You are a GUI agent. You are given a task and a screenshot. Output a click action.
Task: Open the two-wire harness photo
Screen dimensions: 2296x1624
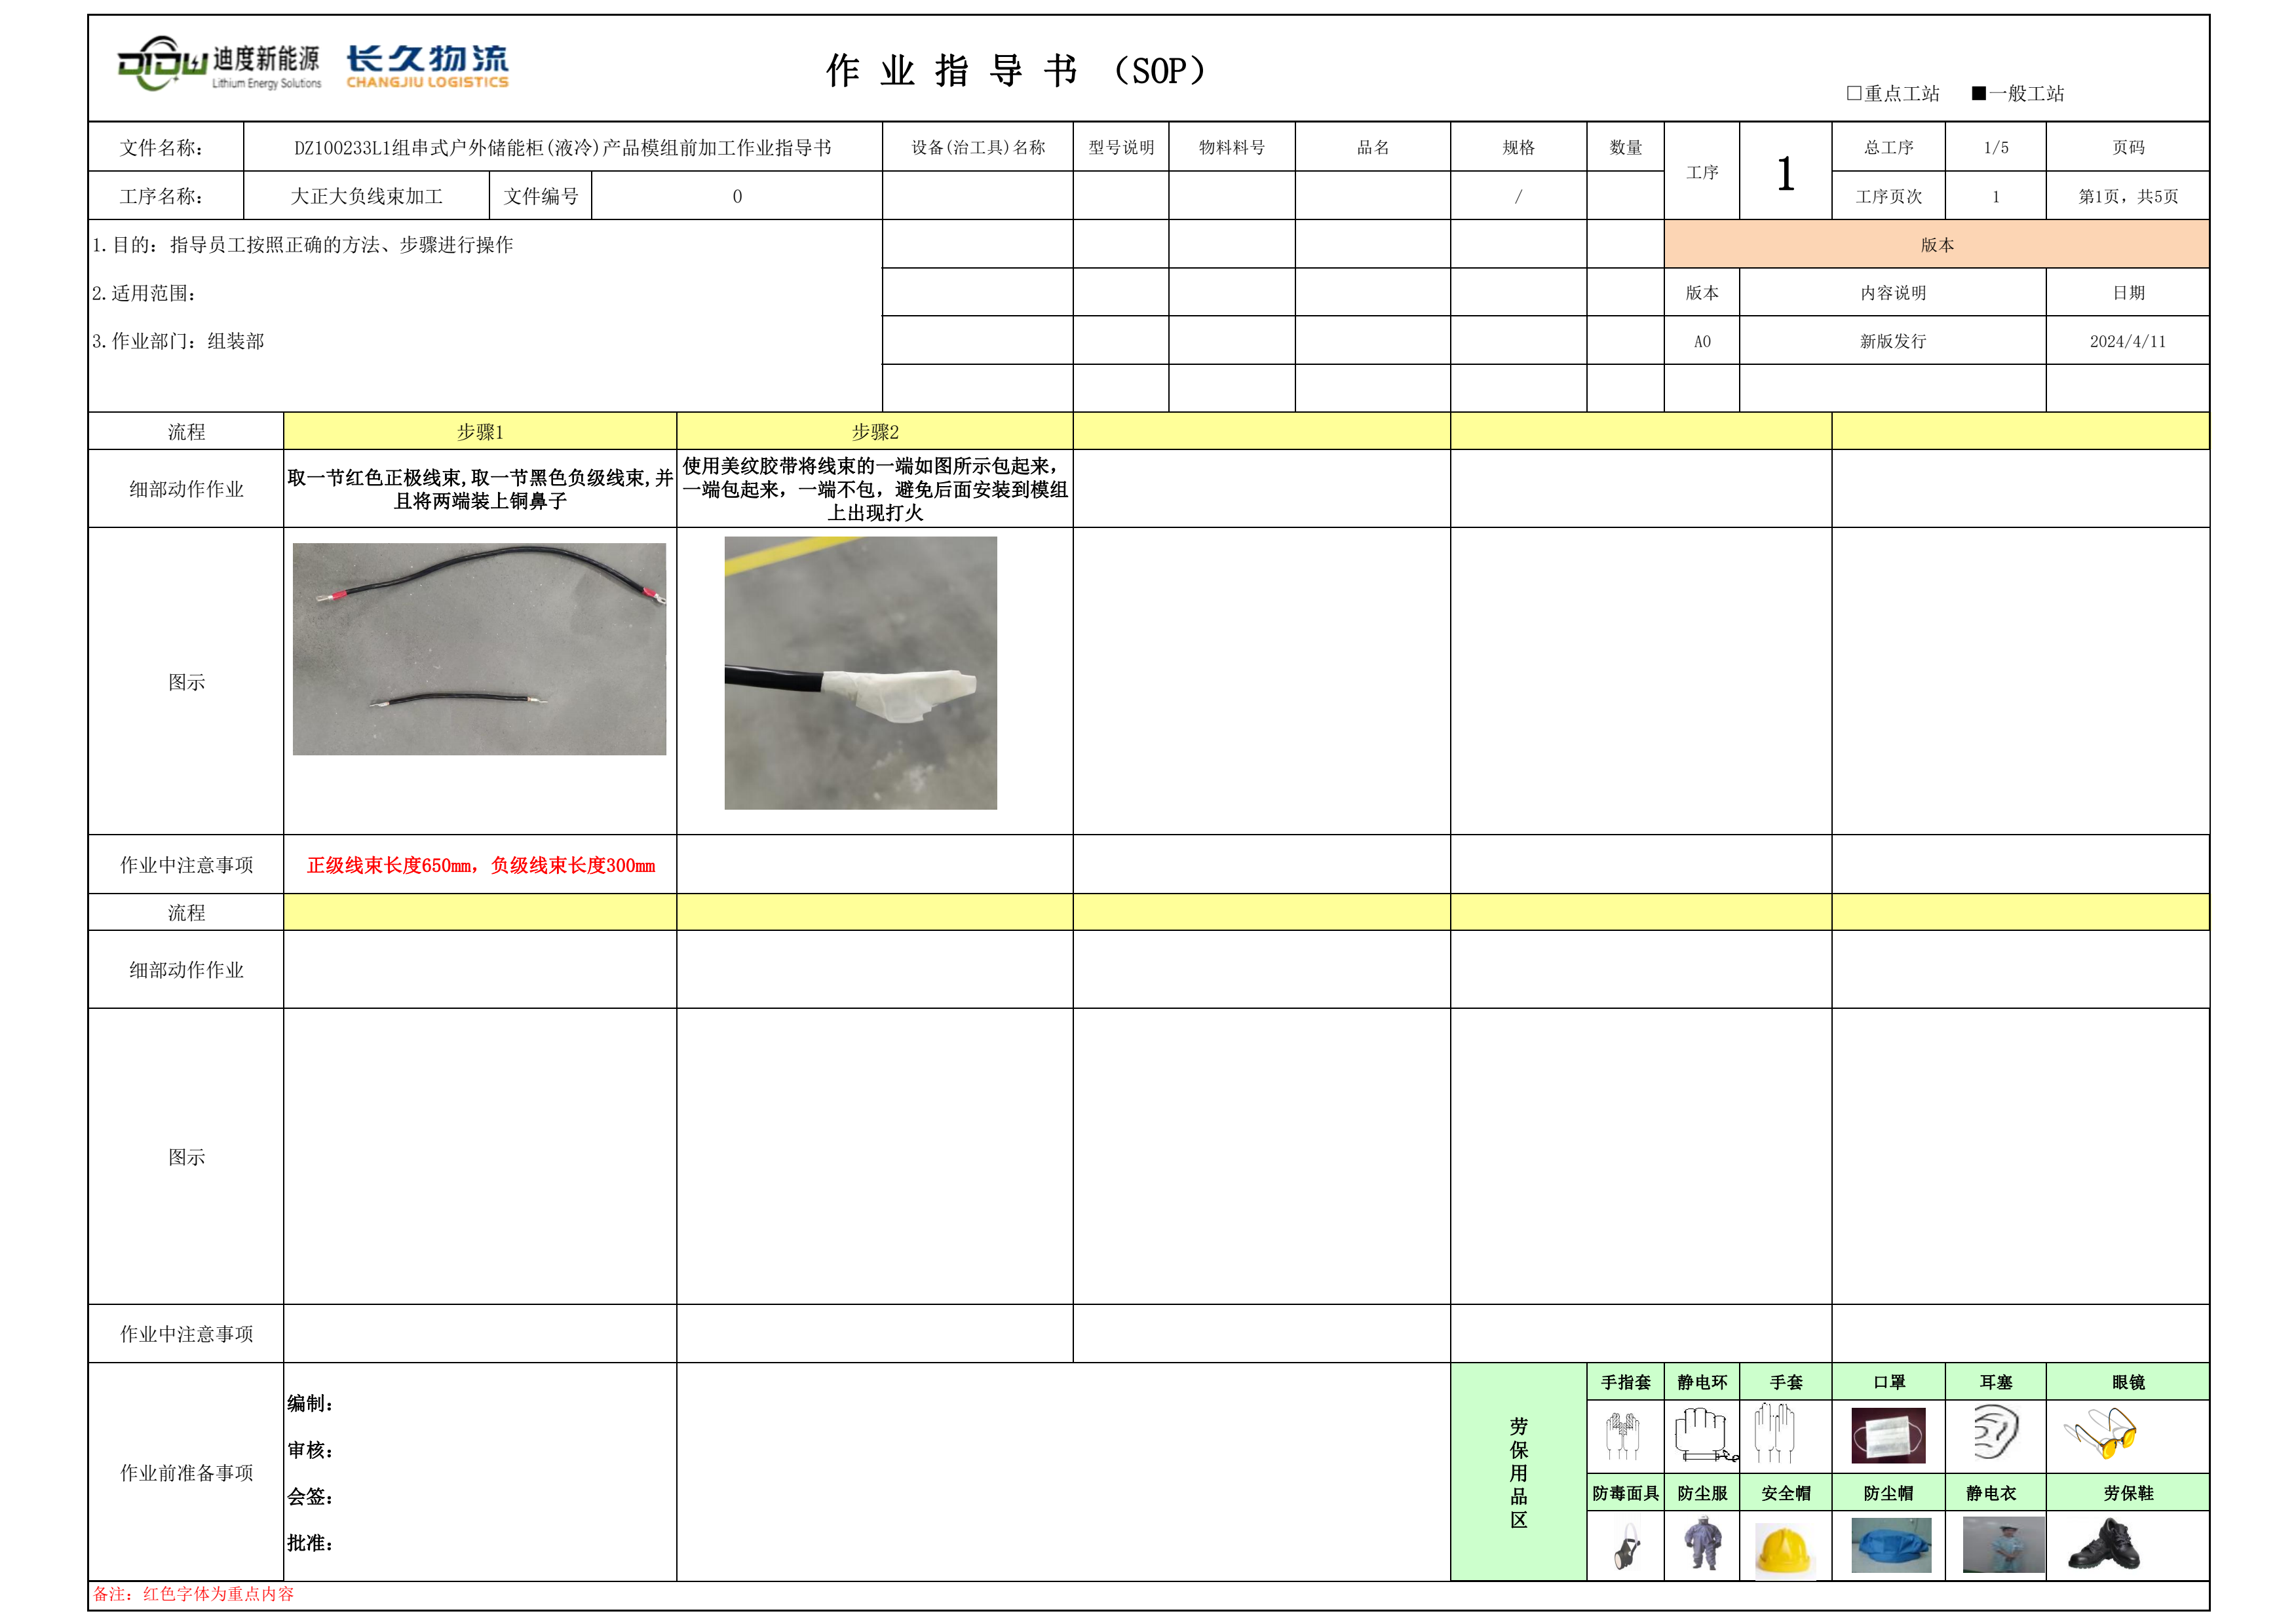479,648
